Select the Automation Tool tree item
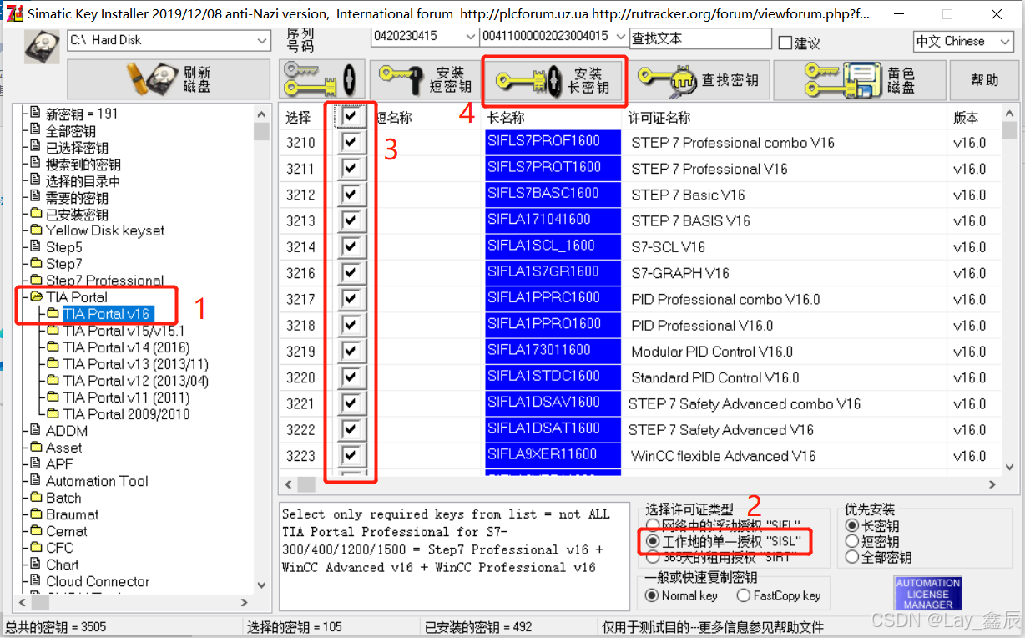 [x=97, y=480]
